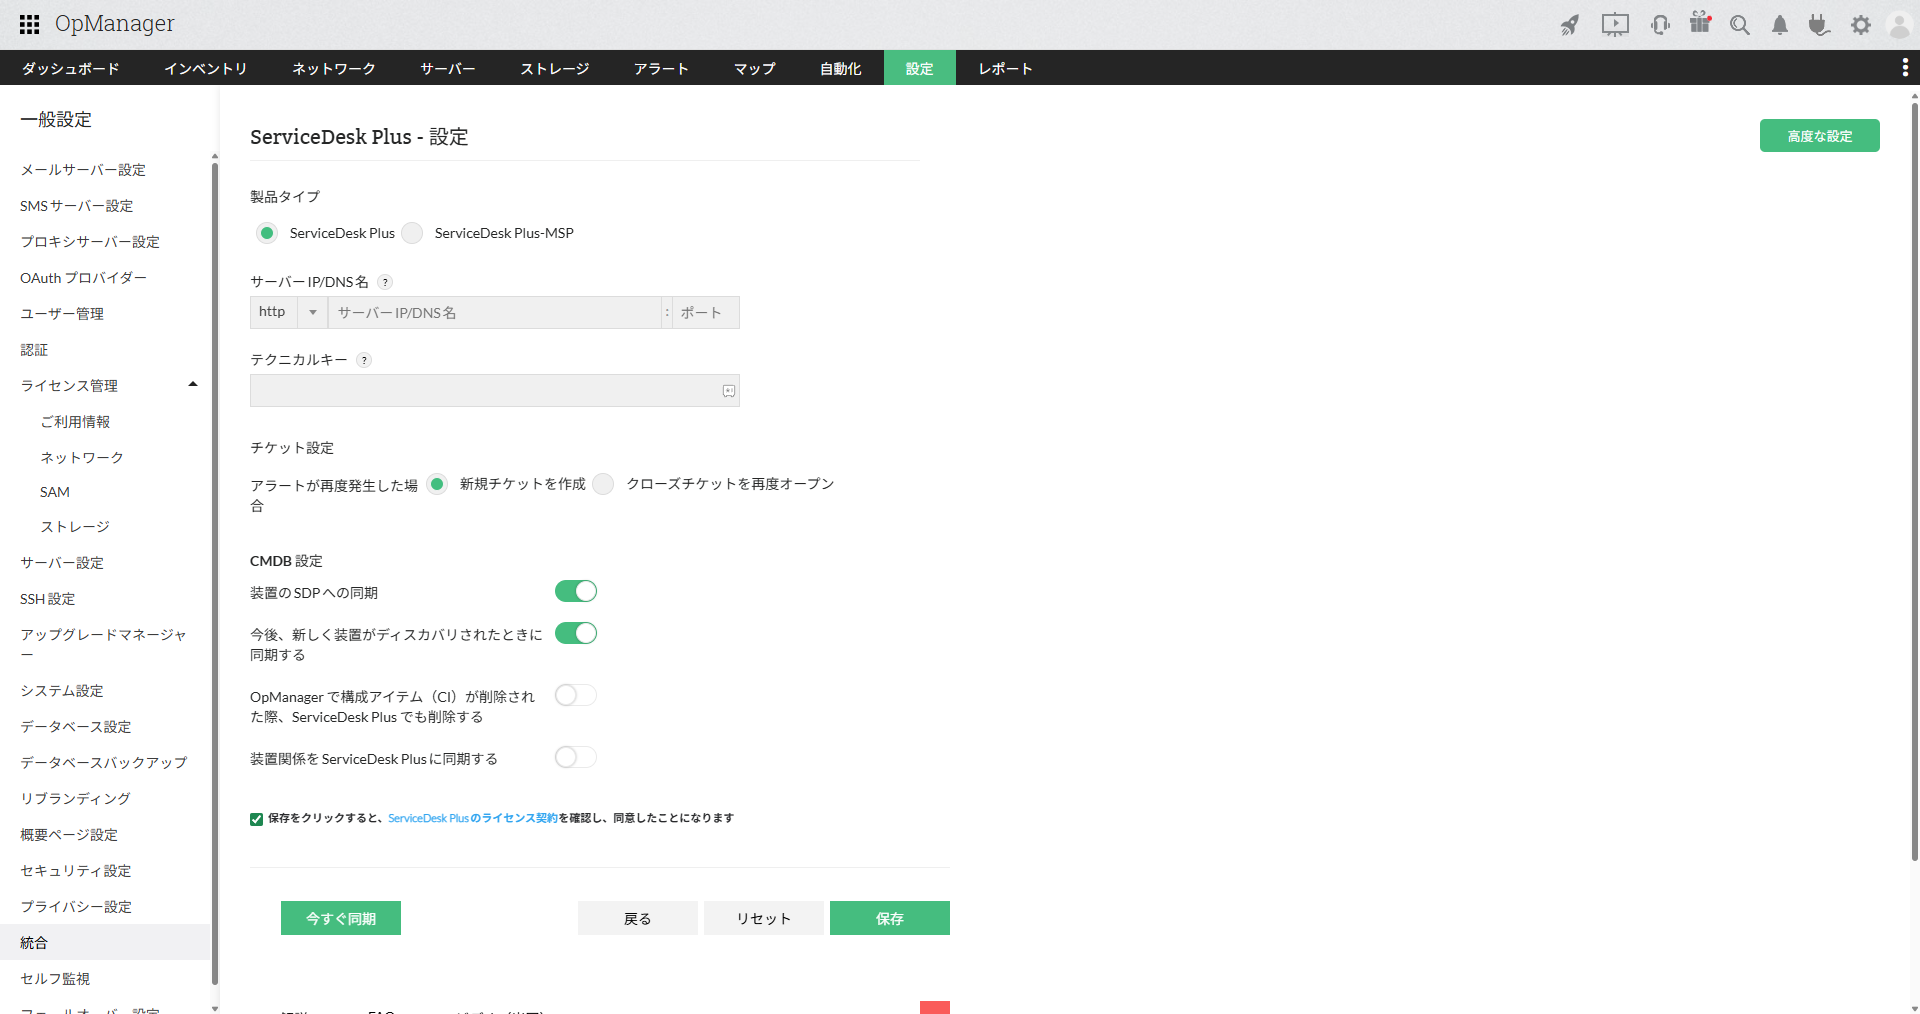This screenshot has height=1014, width=1920.
Task: Open the presentation screen video icon
Action: tap(1615, 25)
